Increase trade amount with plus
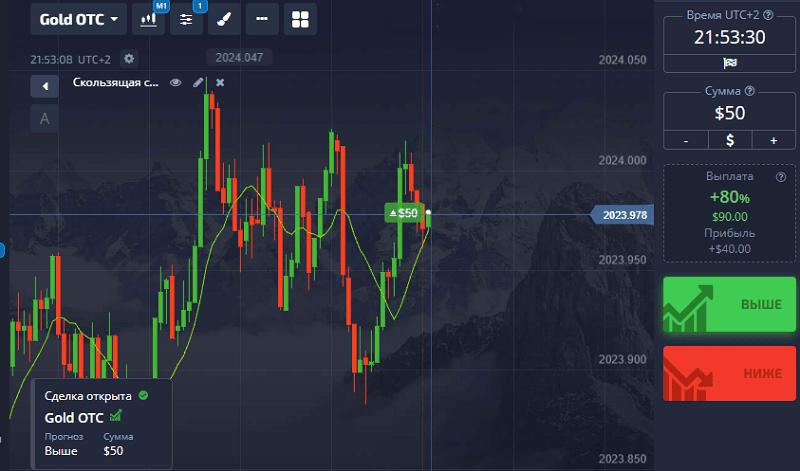Image resolution: width=800 pixels, height=471 pixels. pyautogui.click(x=773, y=140)
